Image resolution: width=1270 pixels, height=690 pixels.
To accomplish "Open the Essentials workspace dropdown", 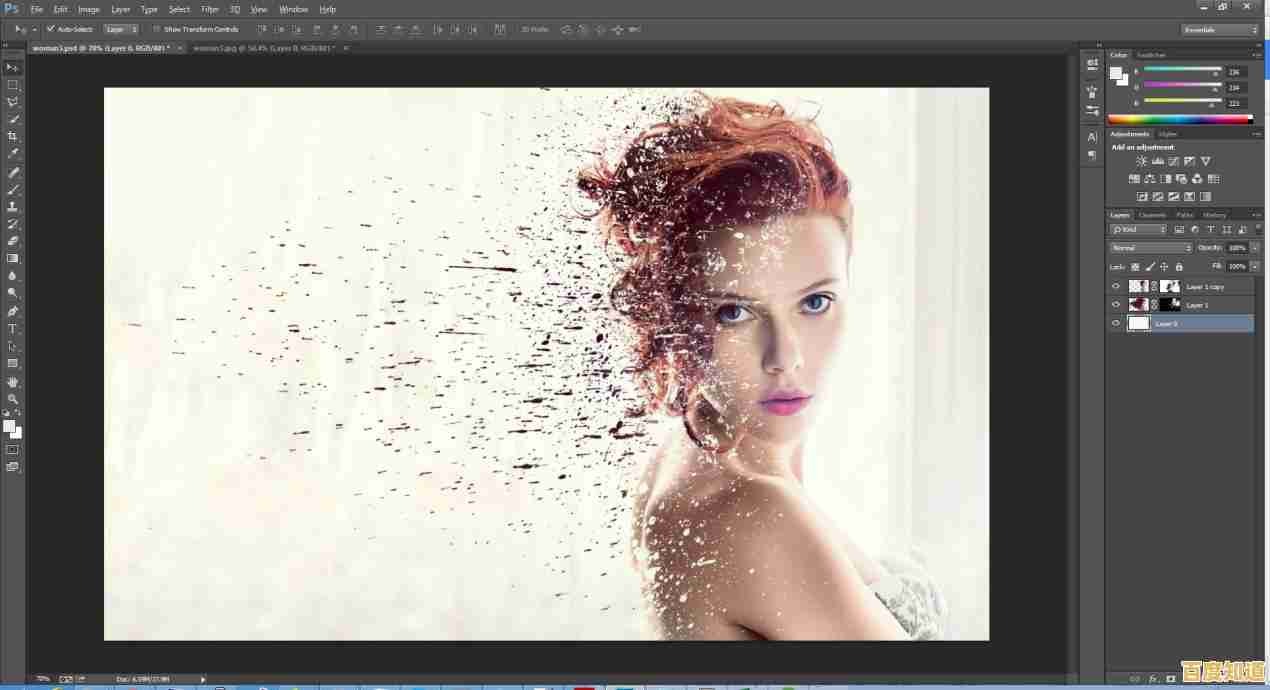I will 1220,30.
